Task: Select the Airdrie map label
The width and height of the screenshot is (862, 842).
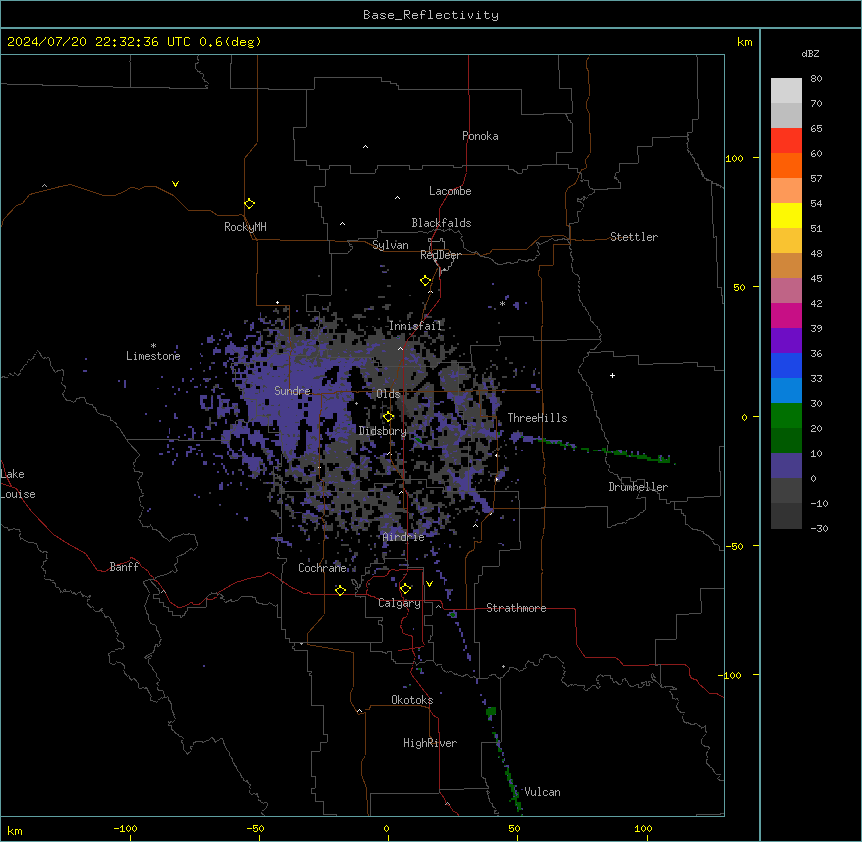Action: [x=403, y=537]
